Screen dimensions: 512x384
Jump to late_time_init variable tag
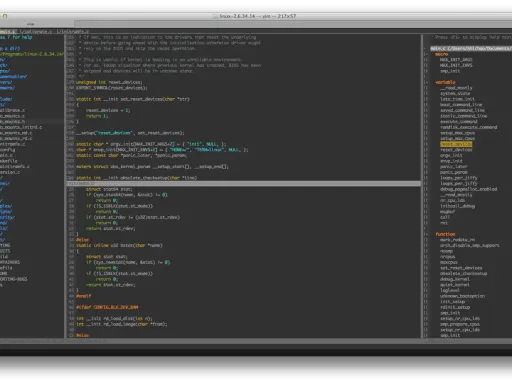457,99
